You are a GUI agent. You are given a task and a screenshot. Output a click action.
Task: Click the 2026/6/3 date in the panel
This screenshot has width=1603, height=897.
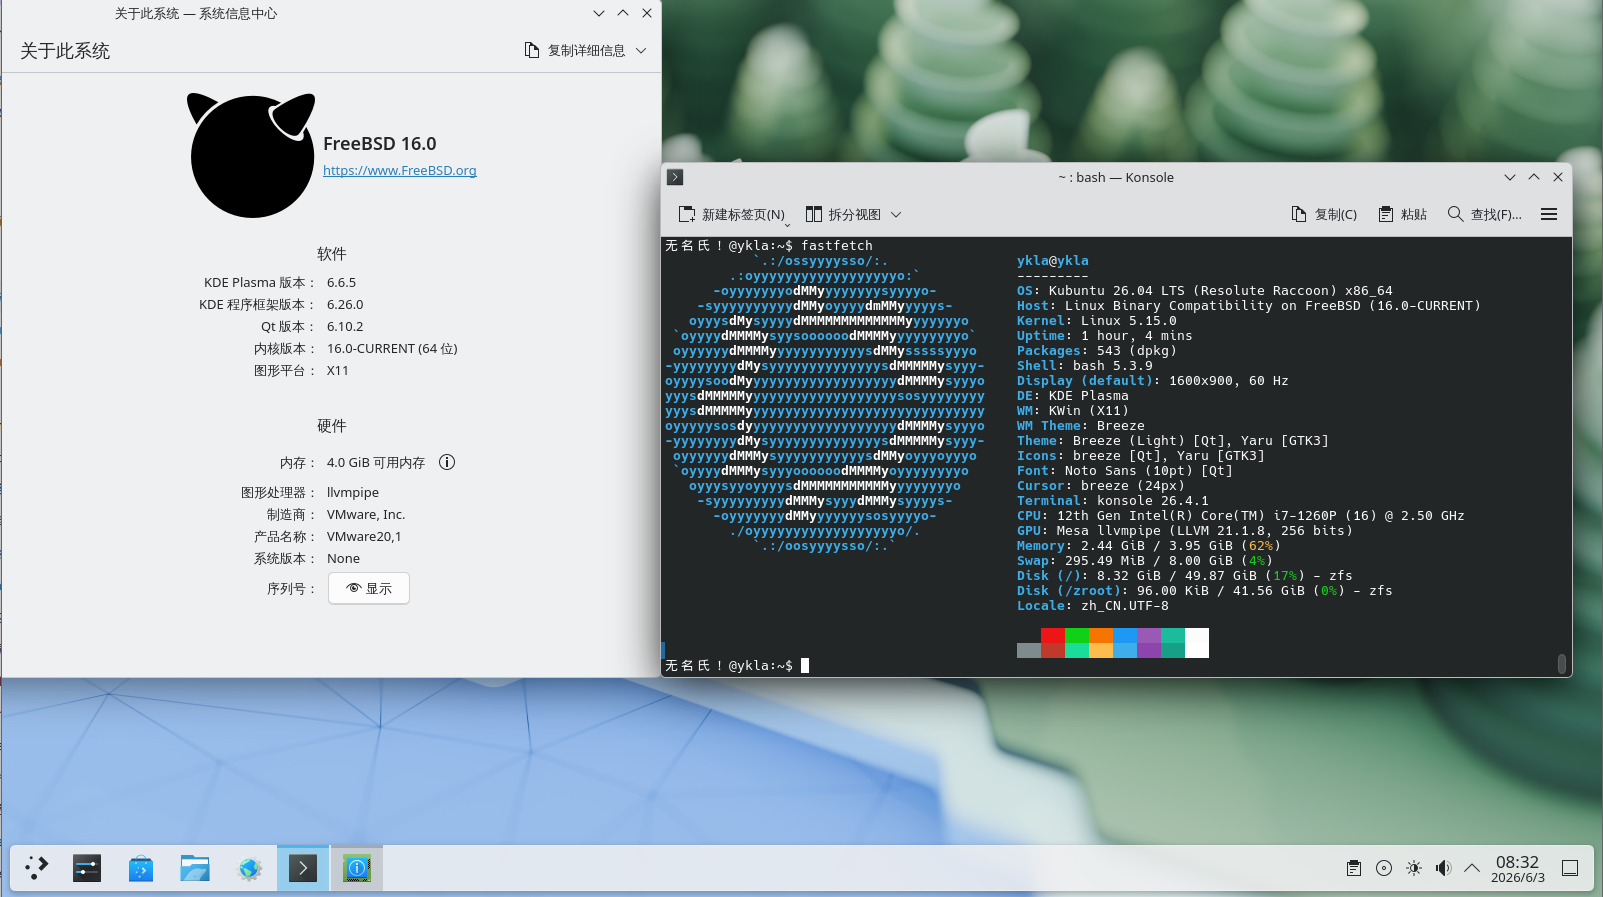[1518, 878]
